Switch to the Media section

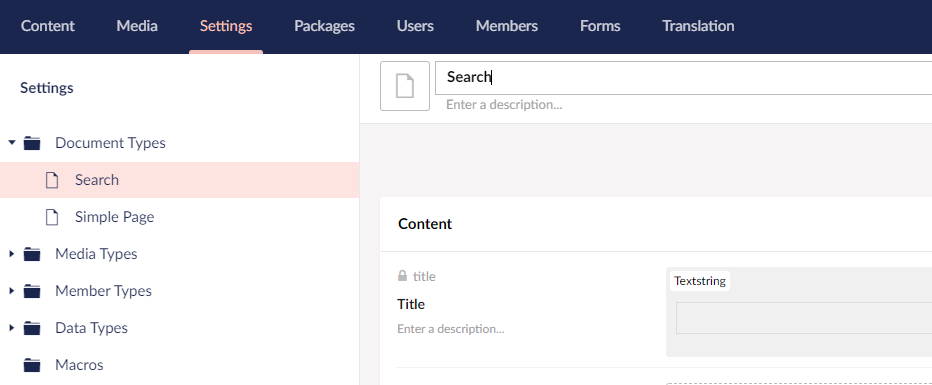tap(137, 26)
